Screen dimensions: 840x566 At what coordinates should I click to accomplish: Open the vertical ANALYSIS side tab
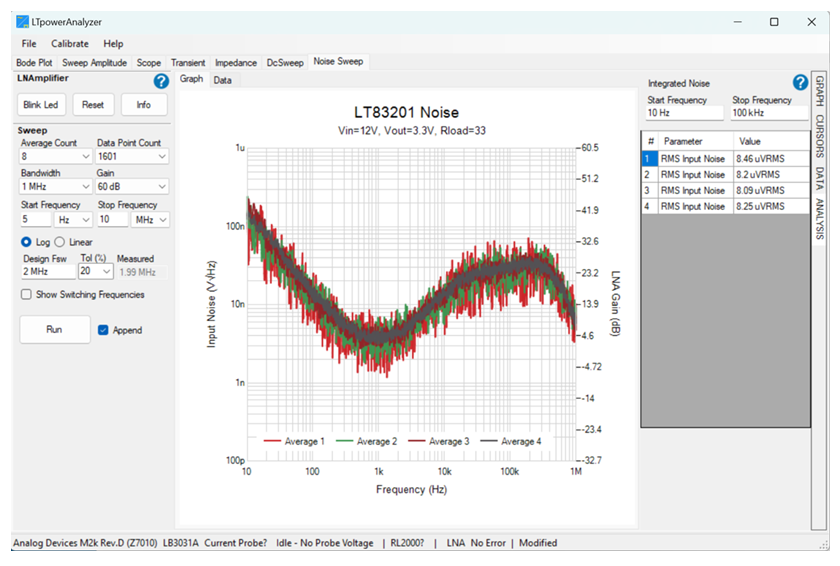coord(819,218)
